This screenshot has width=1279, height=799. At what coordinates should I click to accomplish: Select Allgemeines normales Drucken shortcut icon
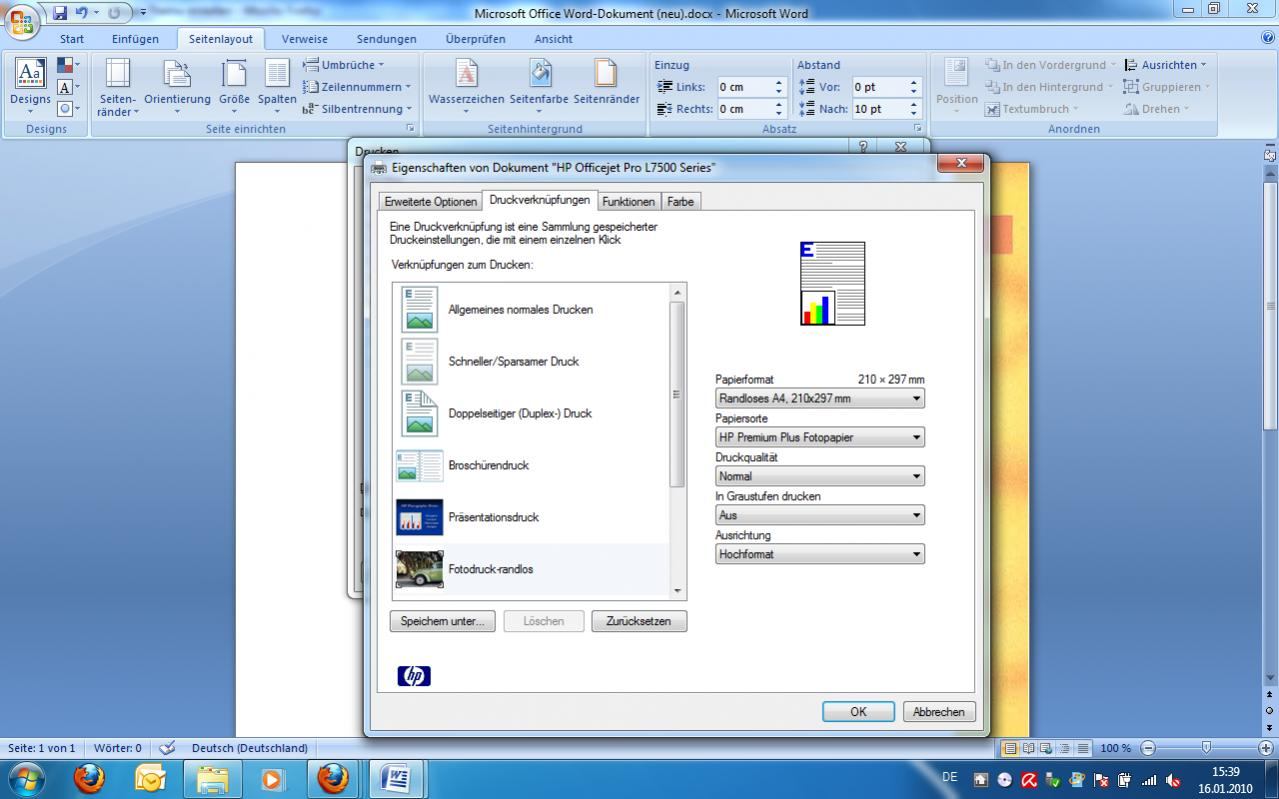click(x=419, y=309)
